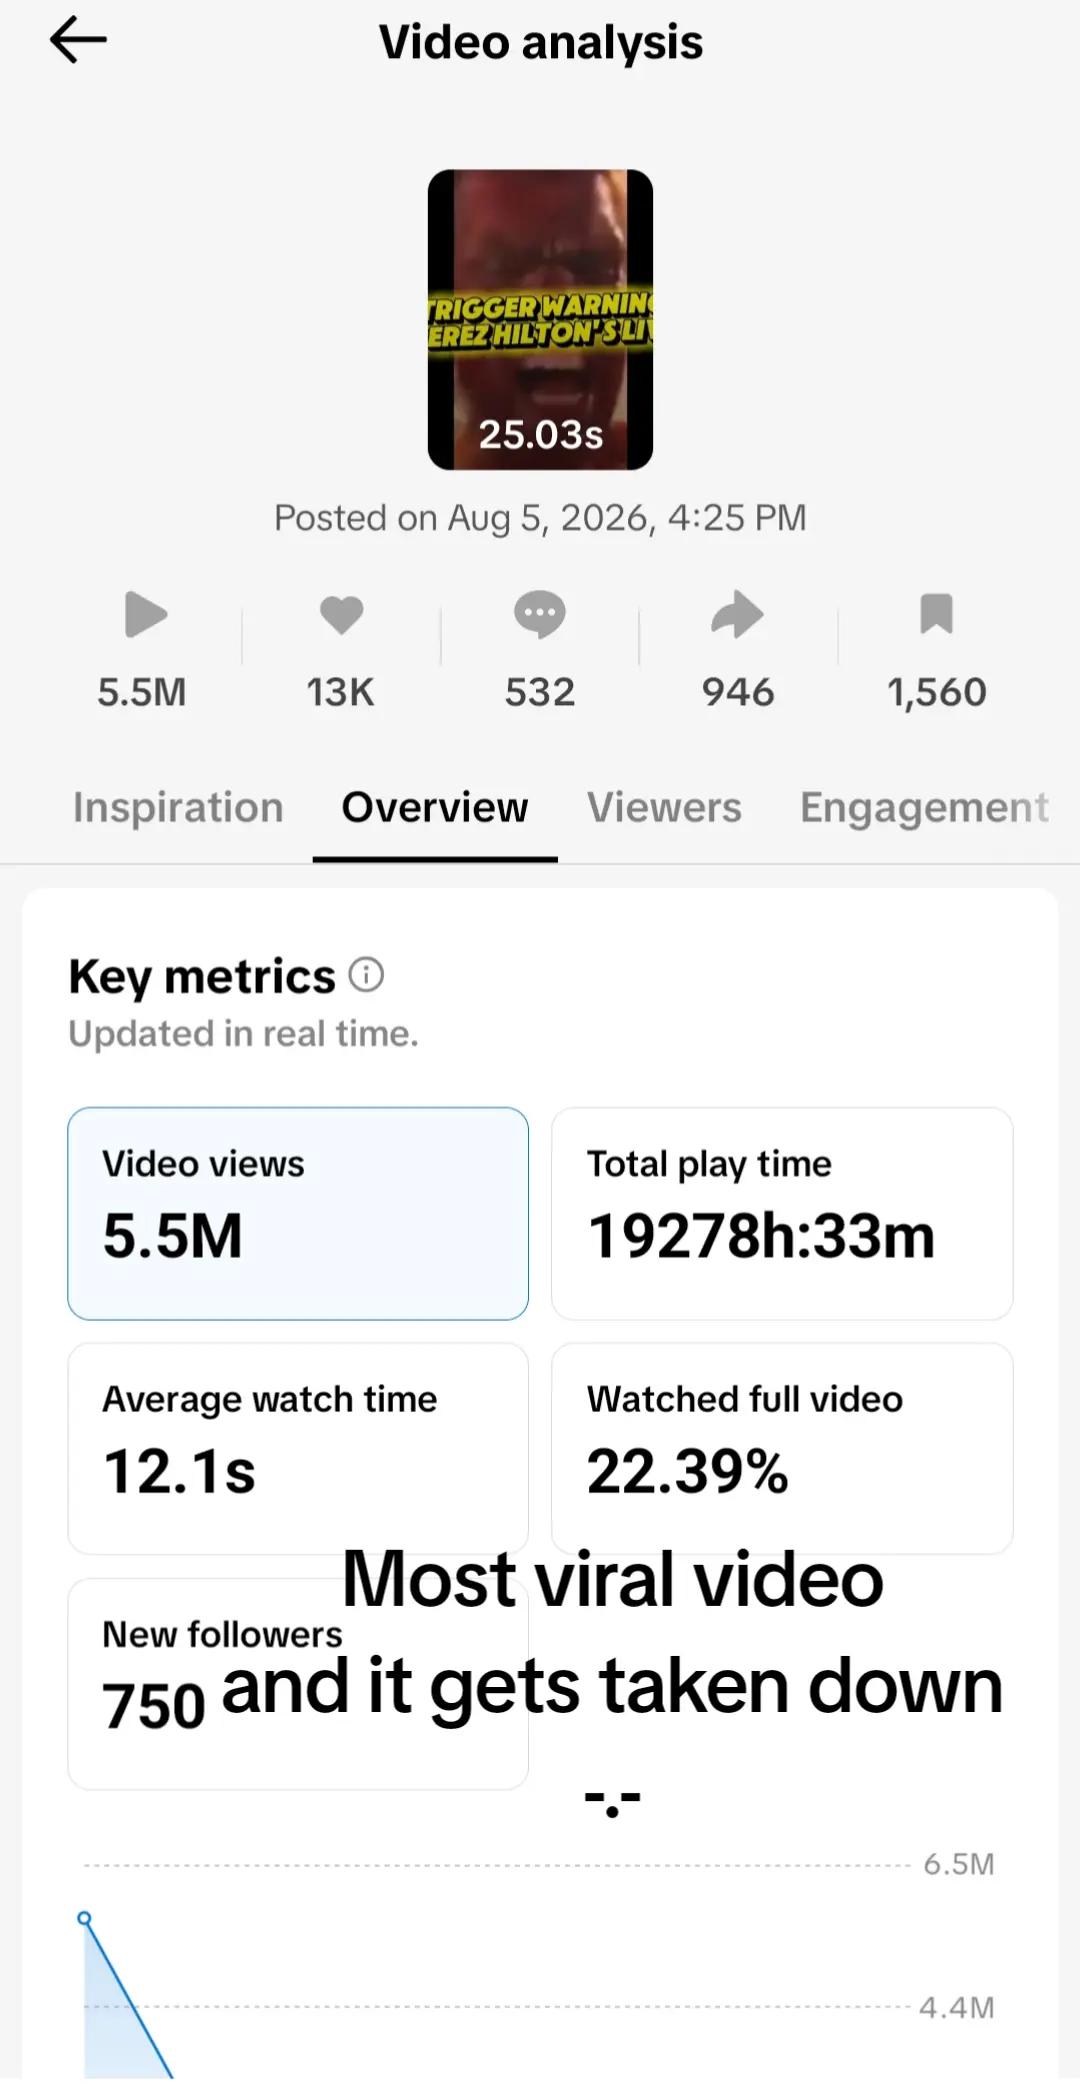The image size is (1080, 2084).
Task: Tap the share arrow icon
Action: pos(737,614)
